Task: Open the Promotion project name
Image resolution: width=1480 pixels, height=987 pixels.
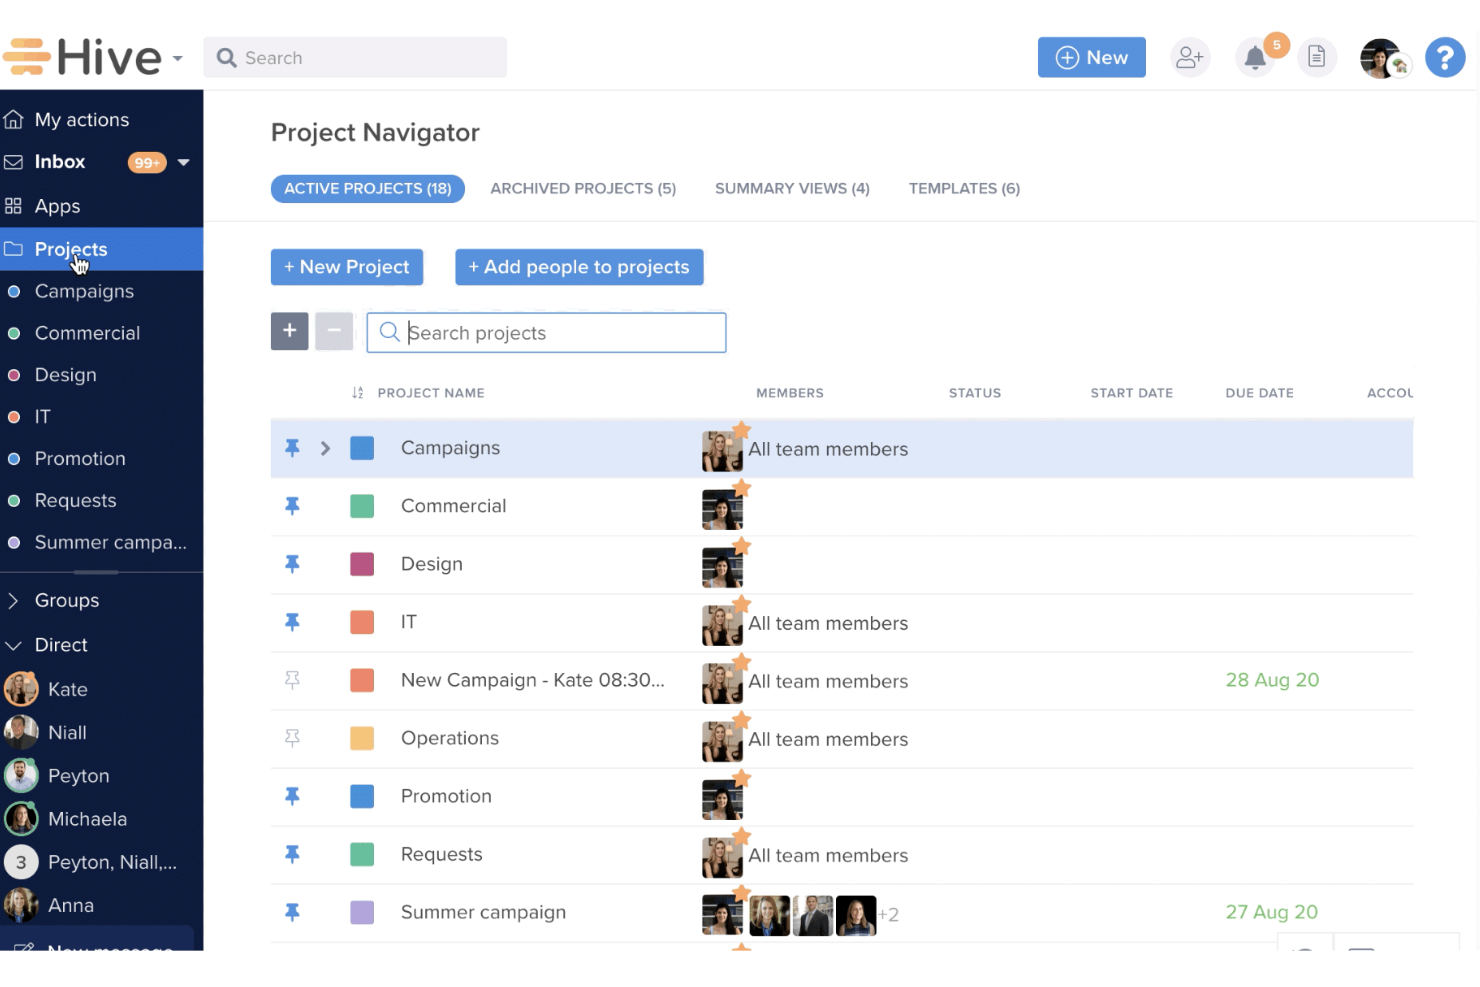Action: click(x=446, y=796)
